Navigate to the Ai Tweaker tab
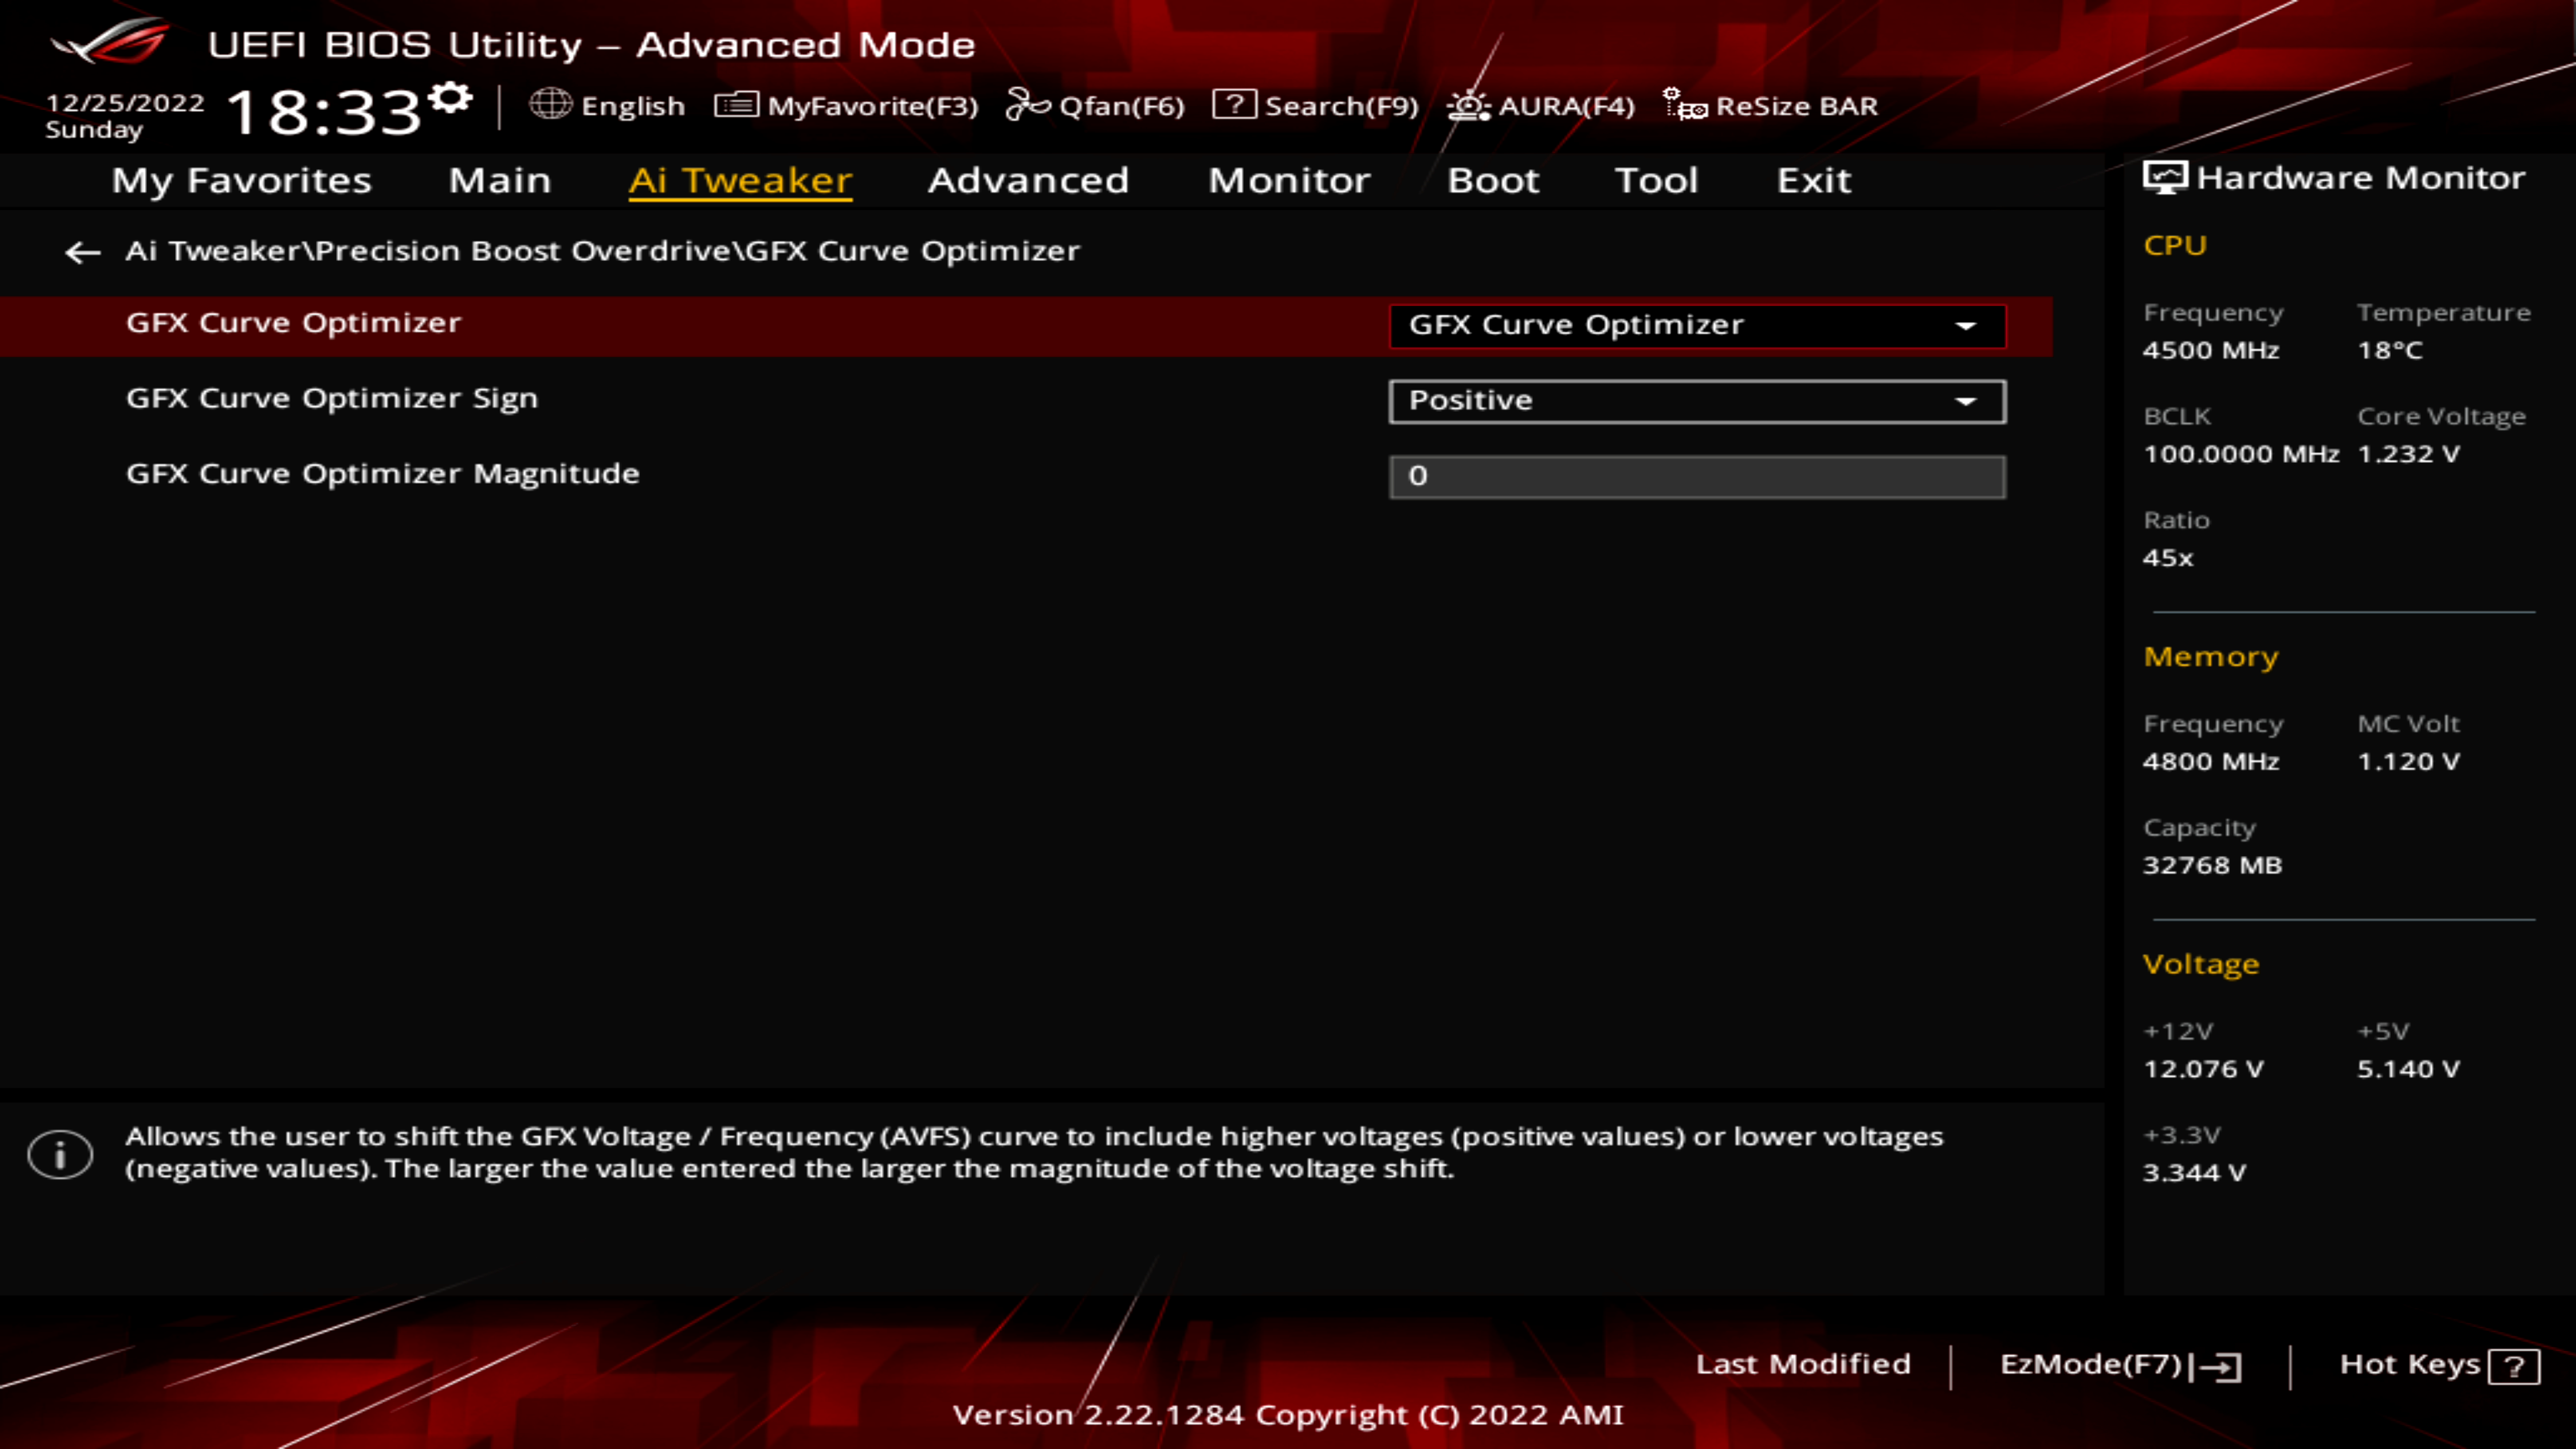The image size is (2576, 1449). click(x=739, y=178)
